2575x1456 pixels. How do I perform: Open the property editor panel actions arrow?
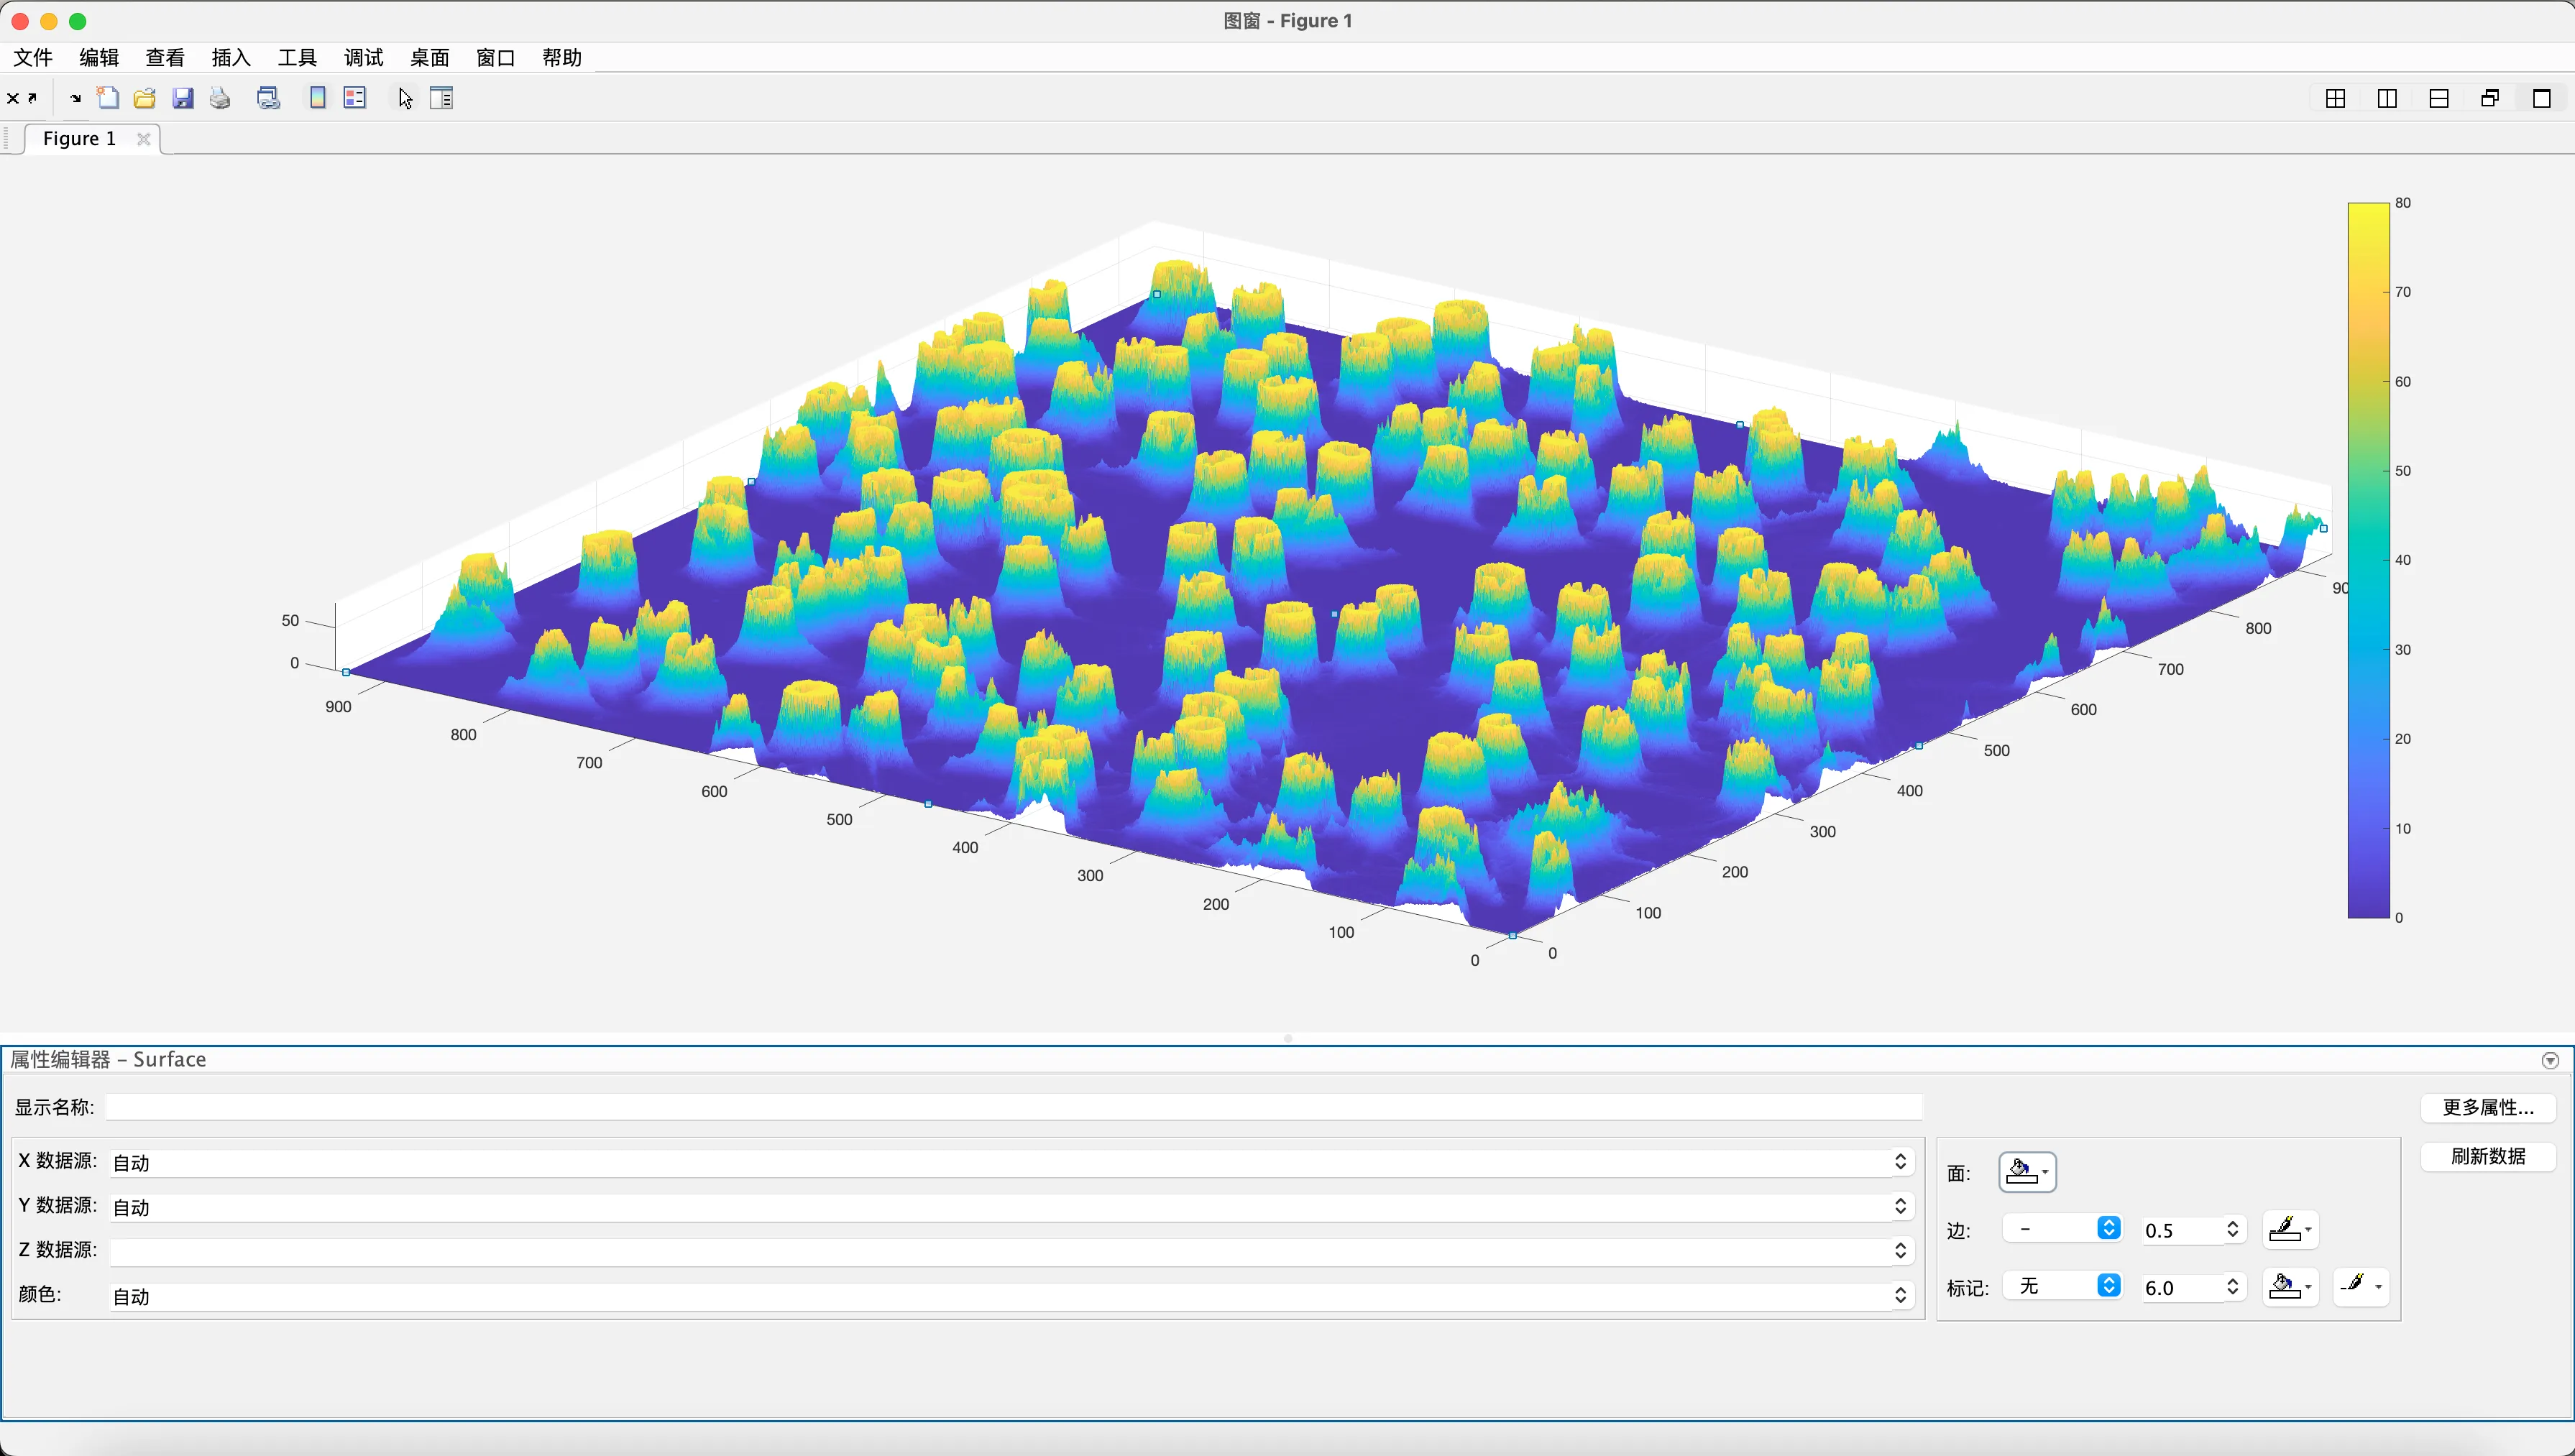2550,1060
